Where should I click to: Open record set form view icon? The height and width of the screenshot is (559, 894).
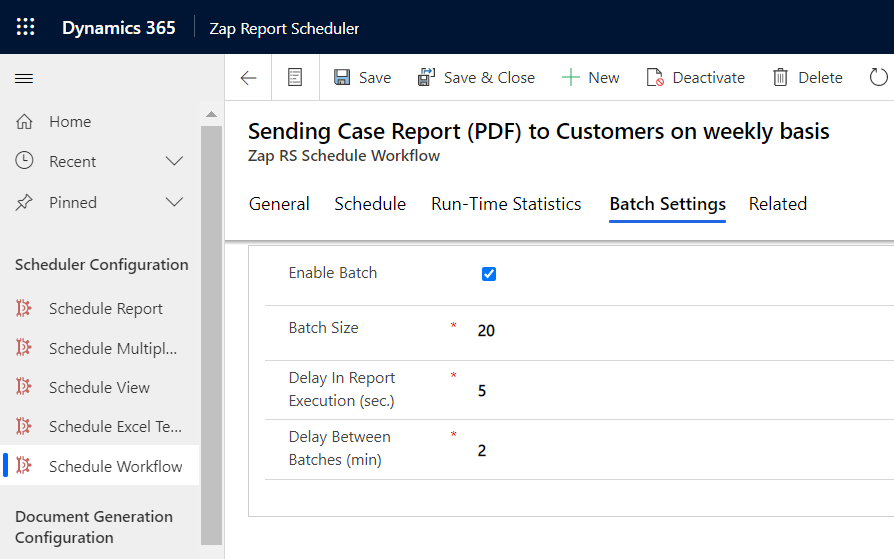click(x=295, y=77)
